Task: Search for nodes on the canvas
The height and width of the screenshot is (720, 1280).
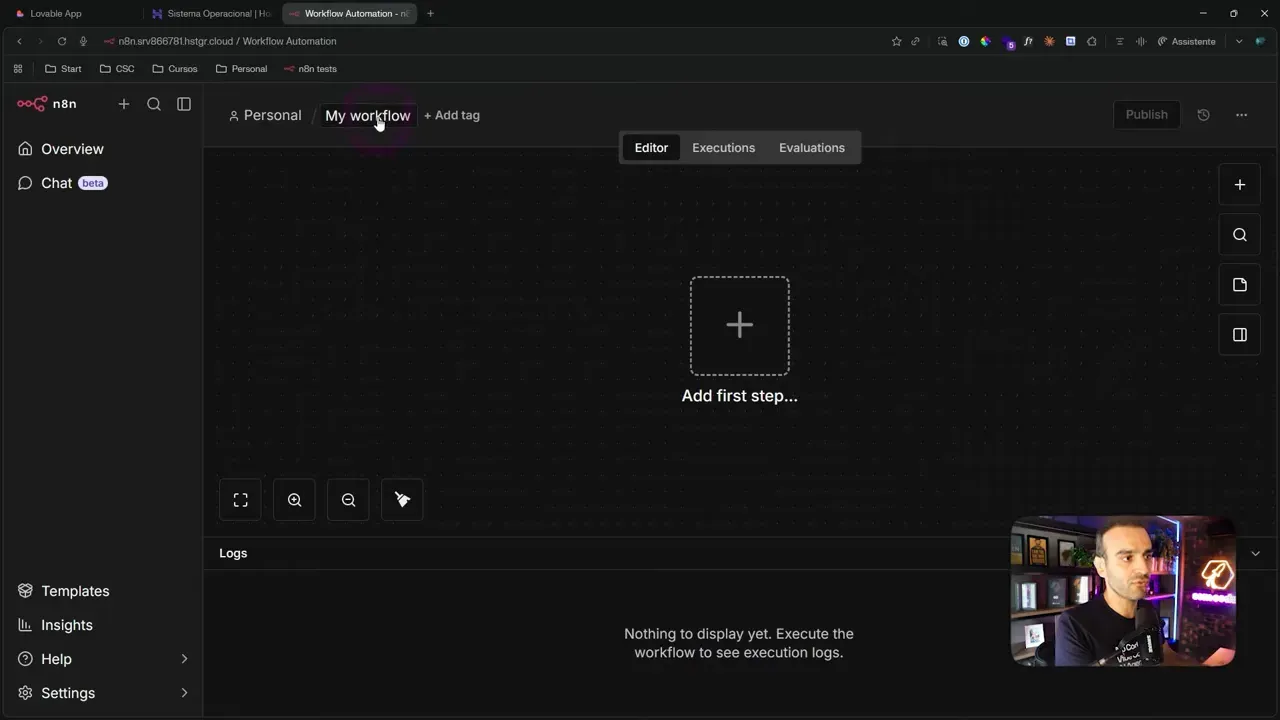Action: tap(1240, 234)
